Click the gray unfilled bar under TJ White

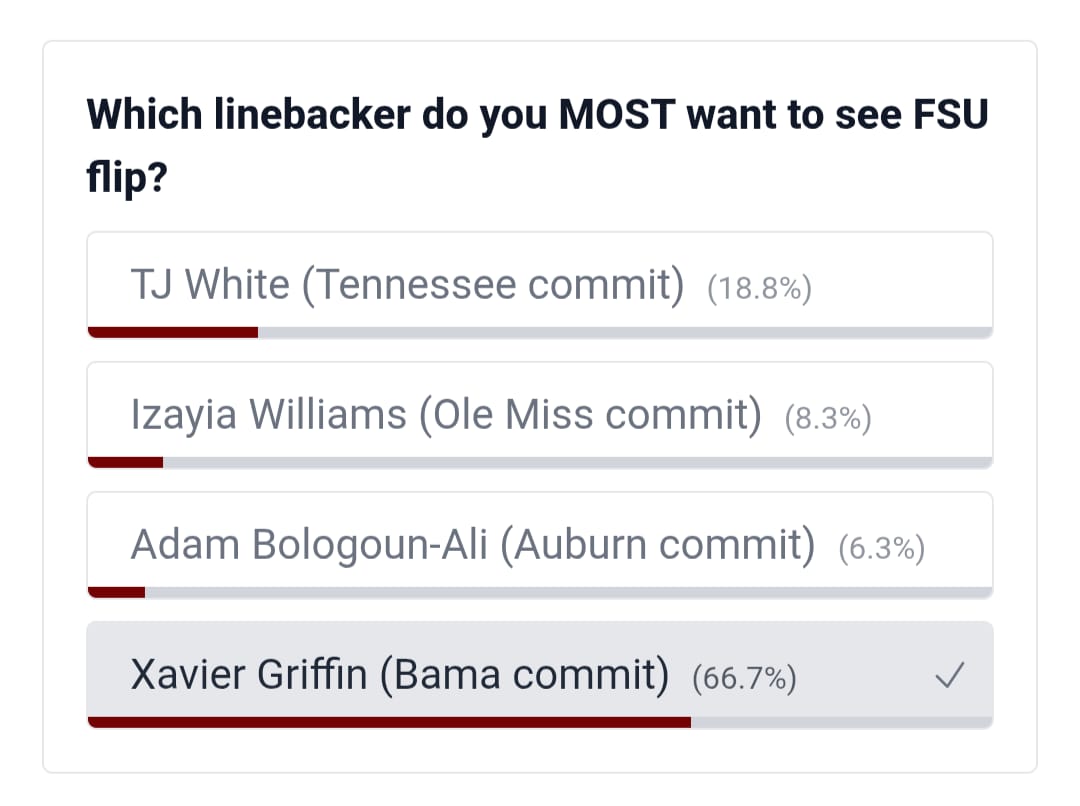[625, 332]
